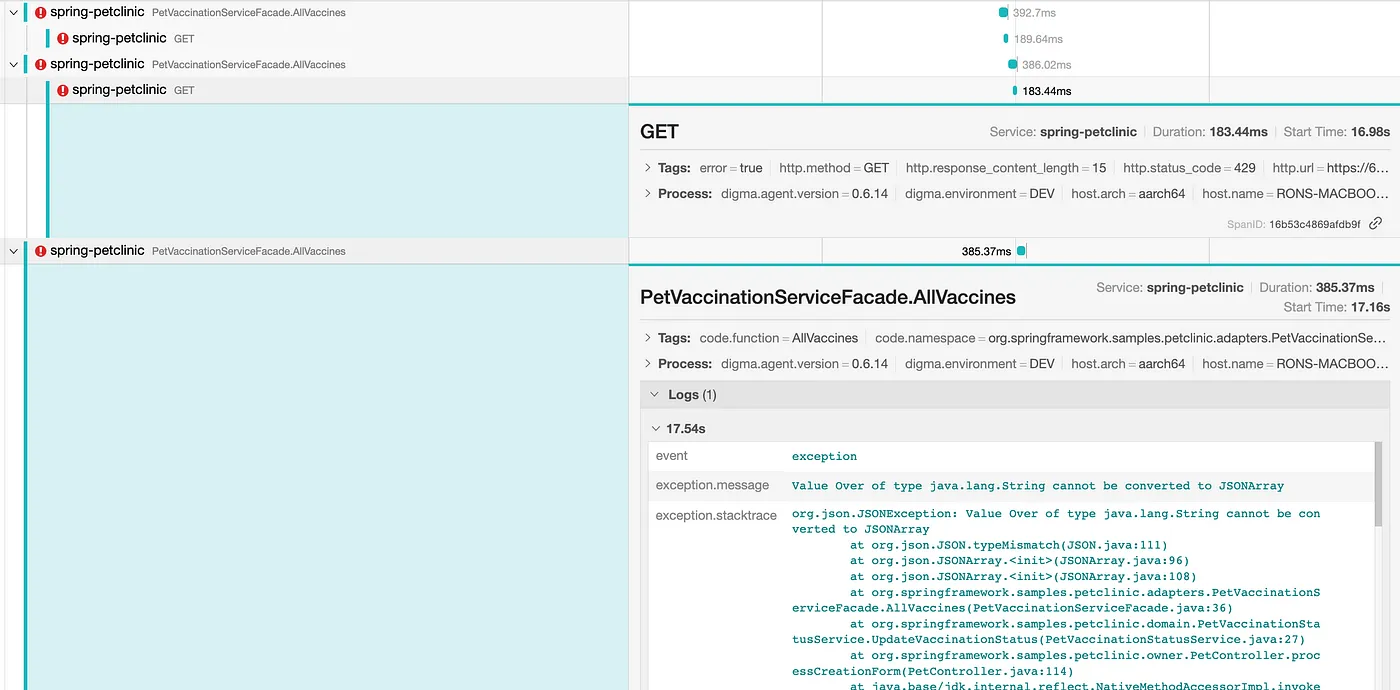Viewport: 1400px width, 690px height.
Task: Click the error icon on the 386.02ms AllVaccines span
Action: (40, 64)
